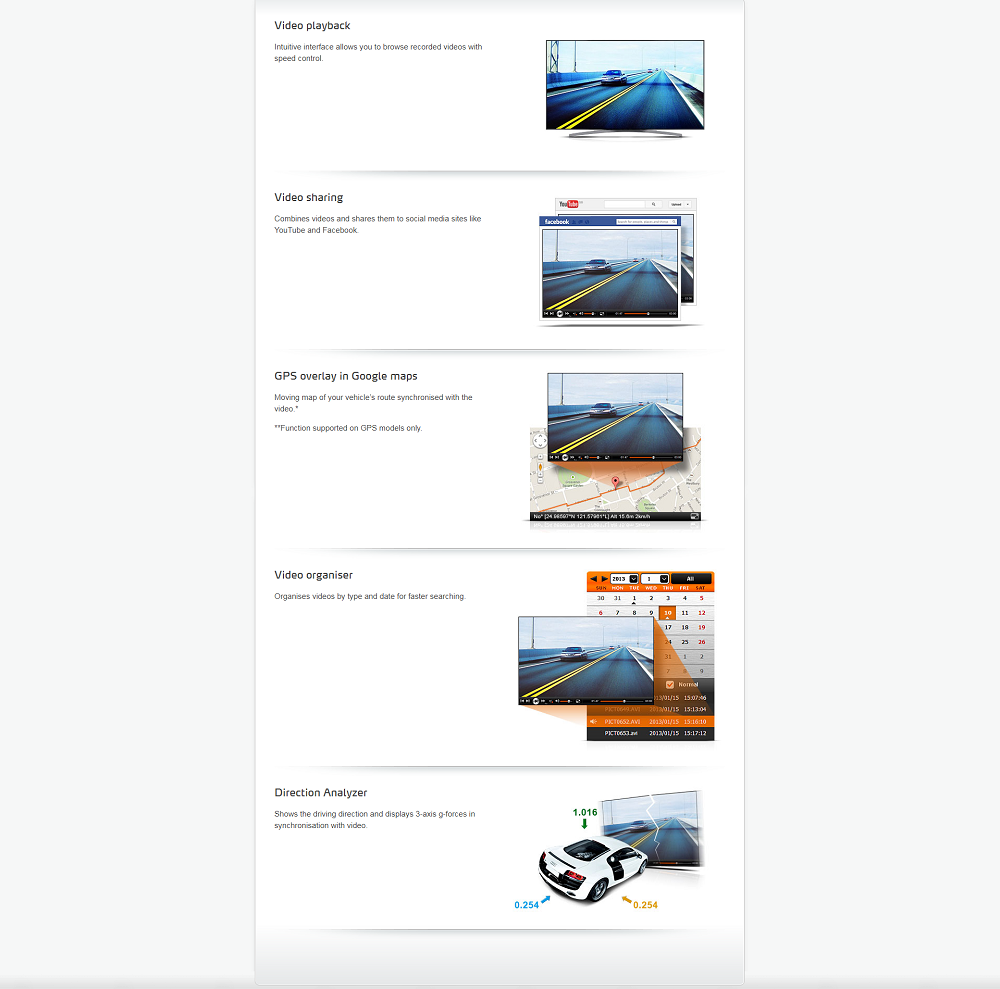The image size is (1000, 989).
Task: Open the month dropdown showing 1
Action: [664, 578]
